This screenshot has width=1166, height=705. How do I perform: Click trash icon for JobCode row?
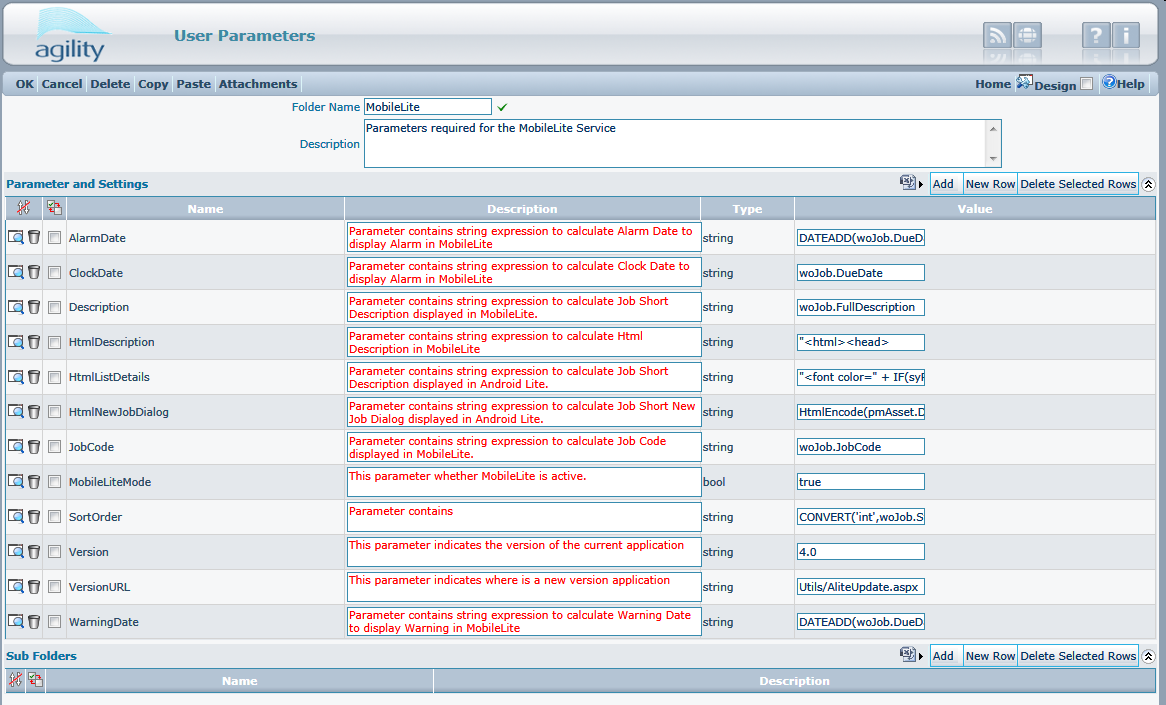tap(34, 447)
